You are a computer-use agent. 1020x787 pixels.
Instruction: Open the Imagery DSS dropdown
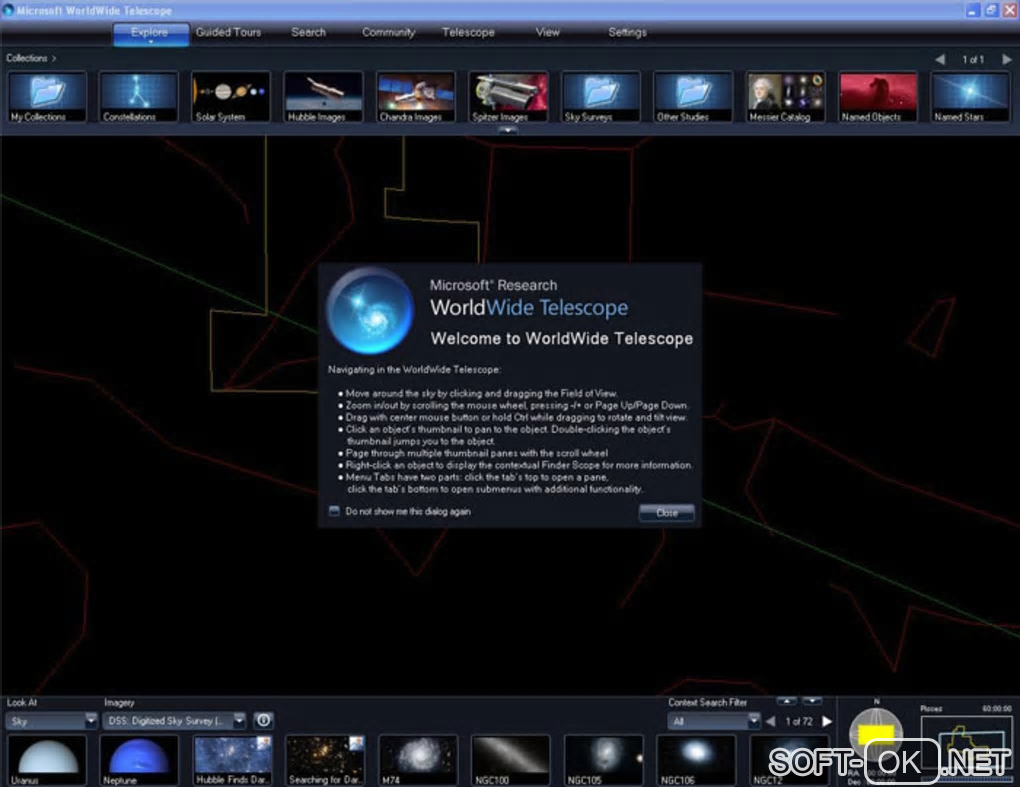point(174,721)
